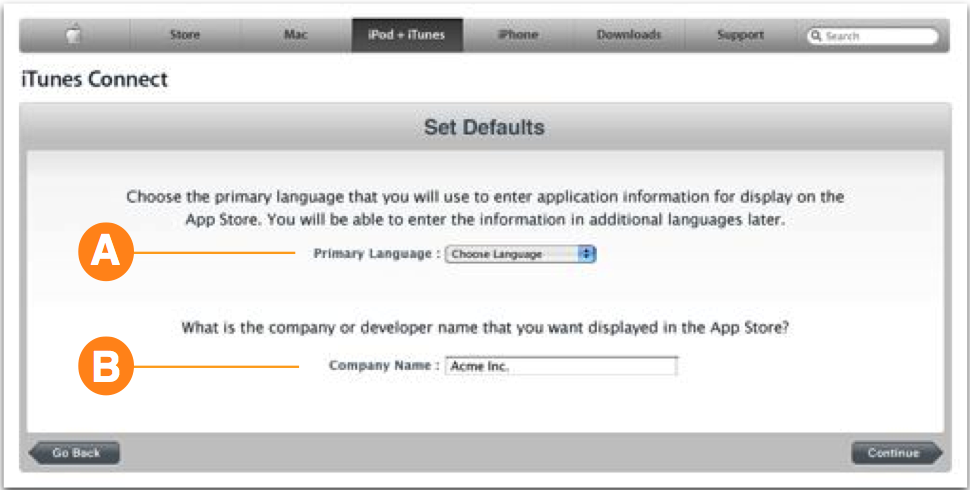Click the Set Defaults panel title
Screen dimensions: 970x490
click(484, 128)
